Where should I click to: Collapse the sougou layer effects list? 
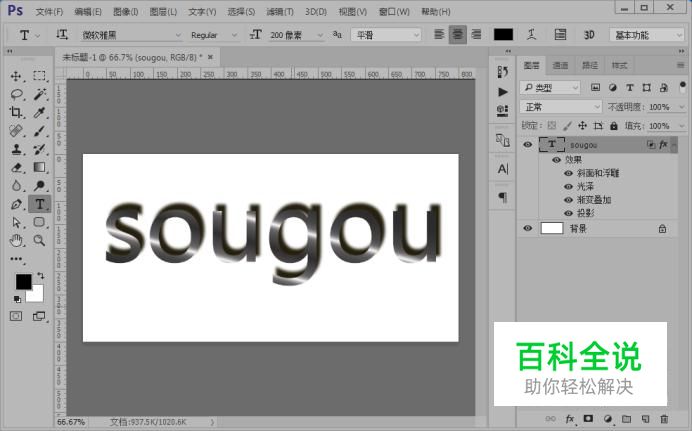tap(674, 145)
